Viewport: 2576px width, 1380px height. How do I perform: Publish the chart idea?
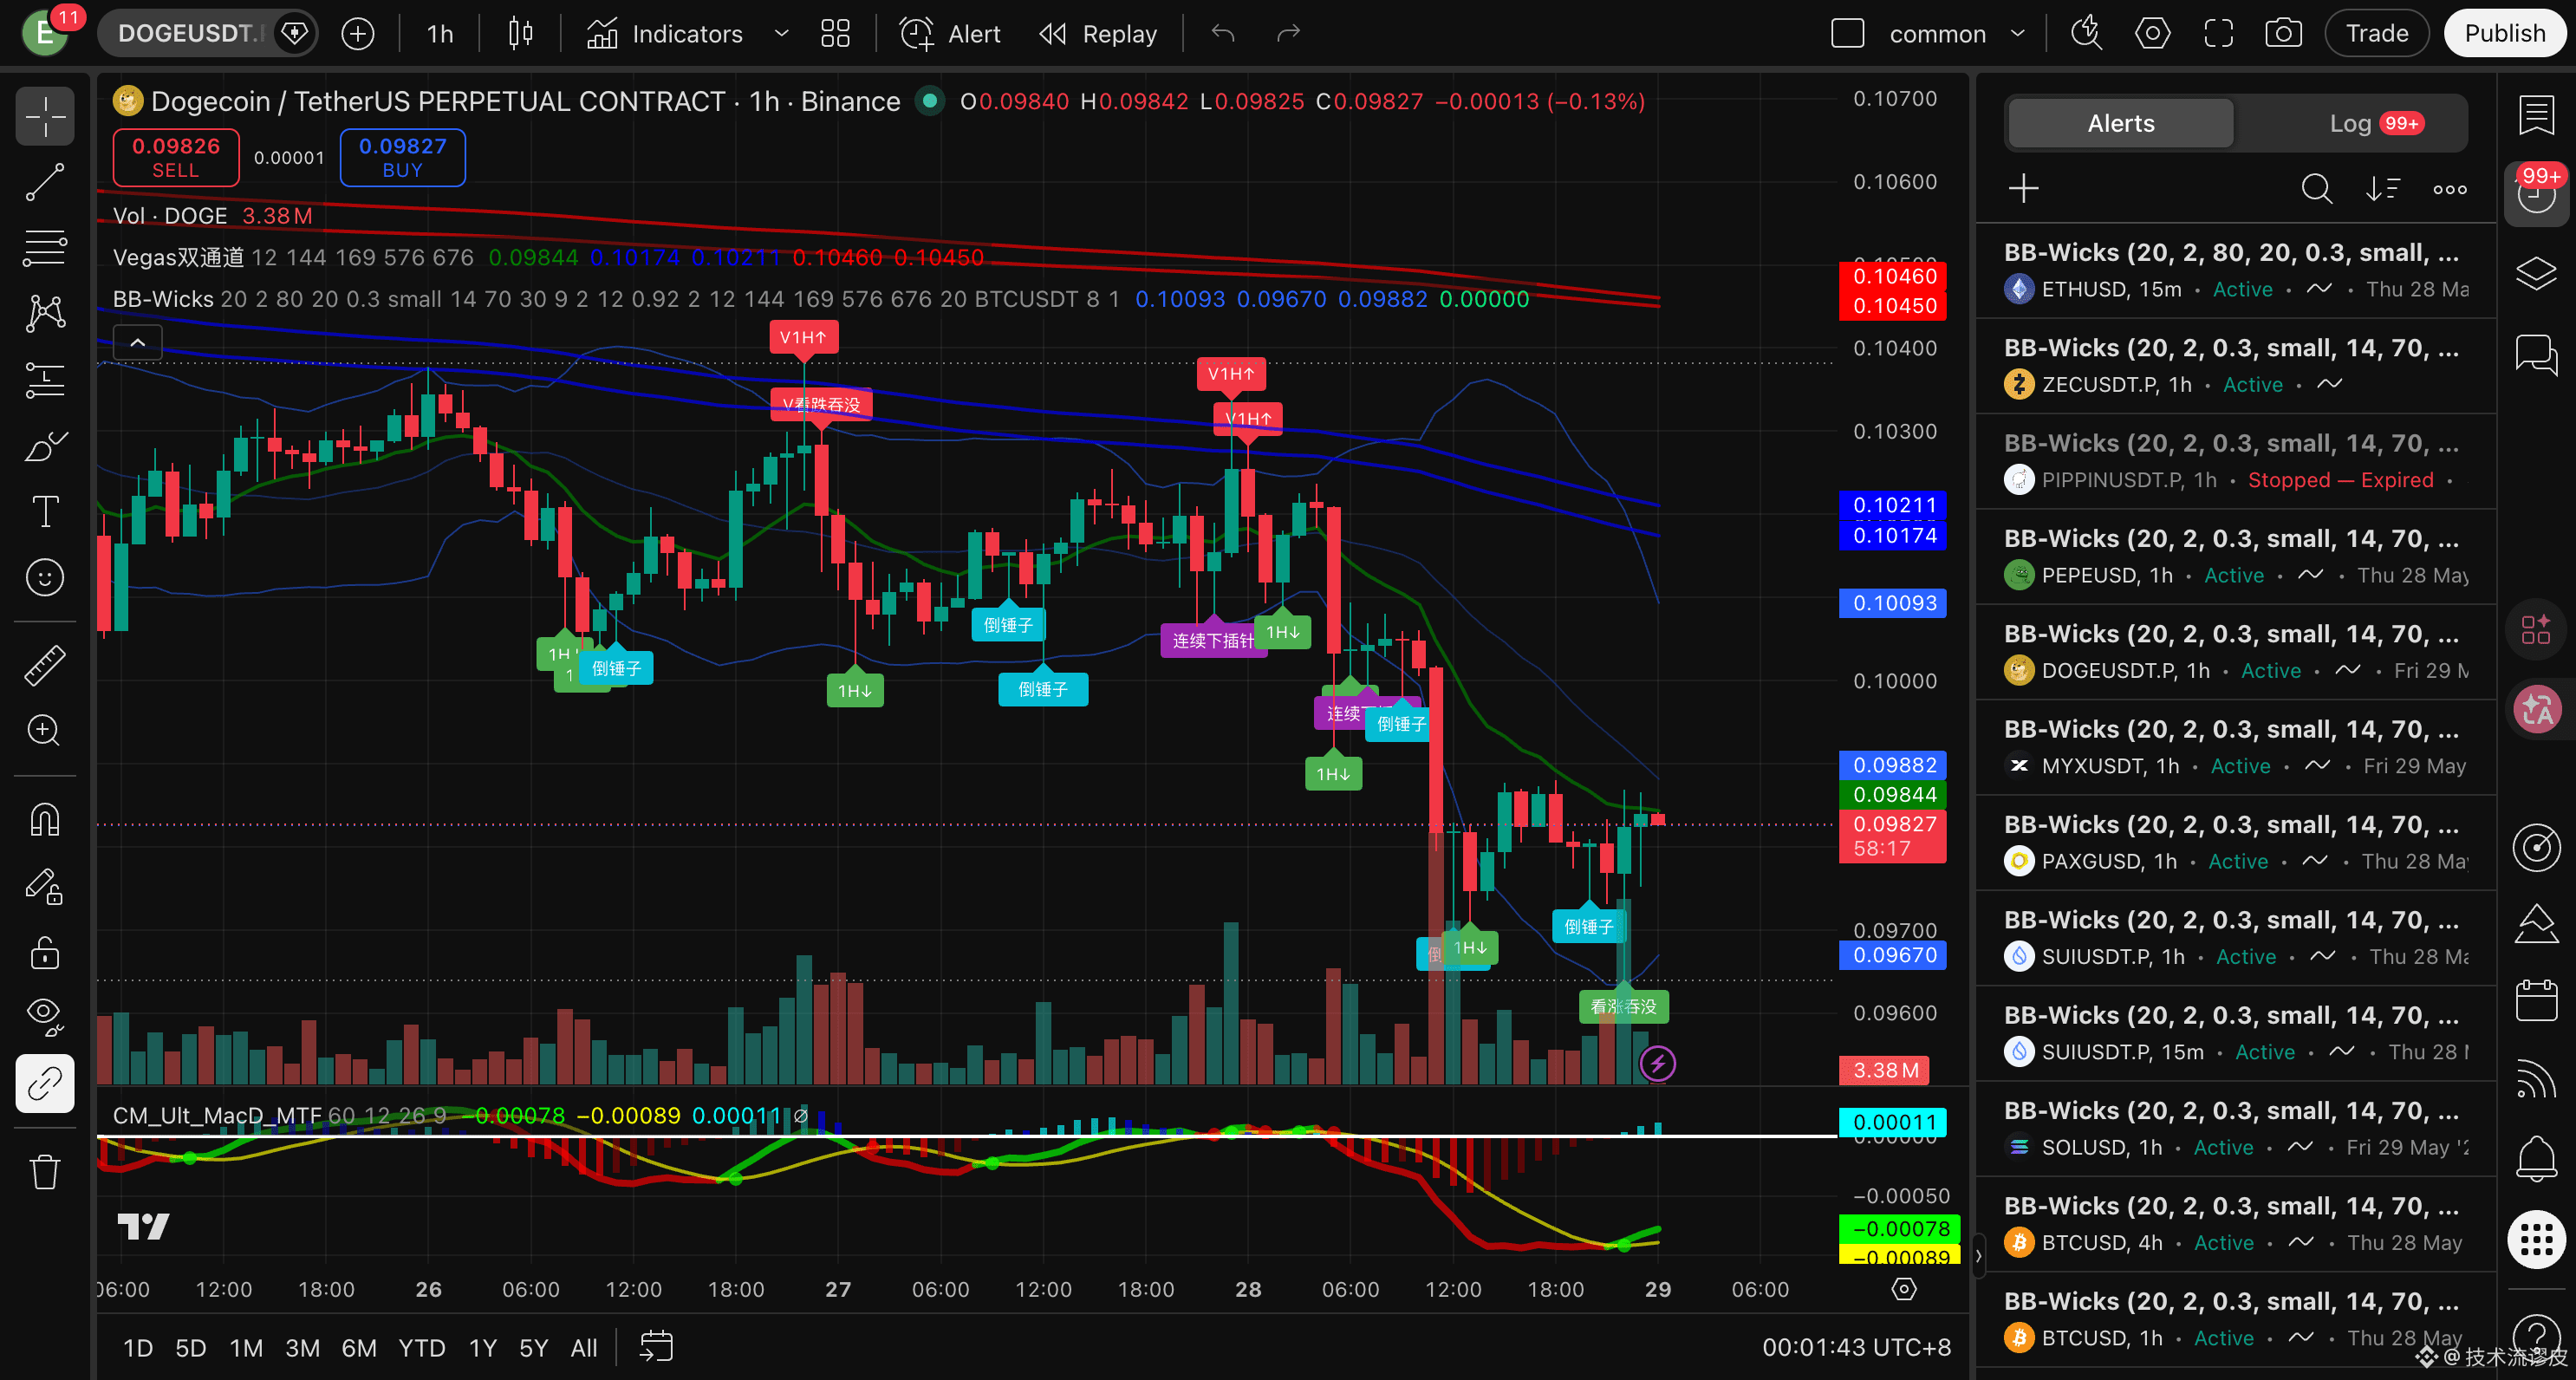tap(2505, 34)
